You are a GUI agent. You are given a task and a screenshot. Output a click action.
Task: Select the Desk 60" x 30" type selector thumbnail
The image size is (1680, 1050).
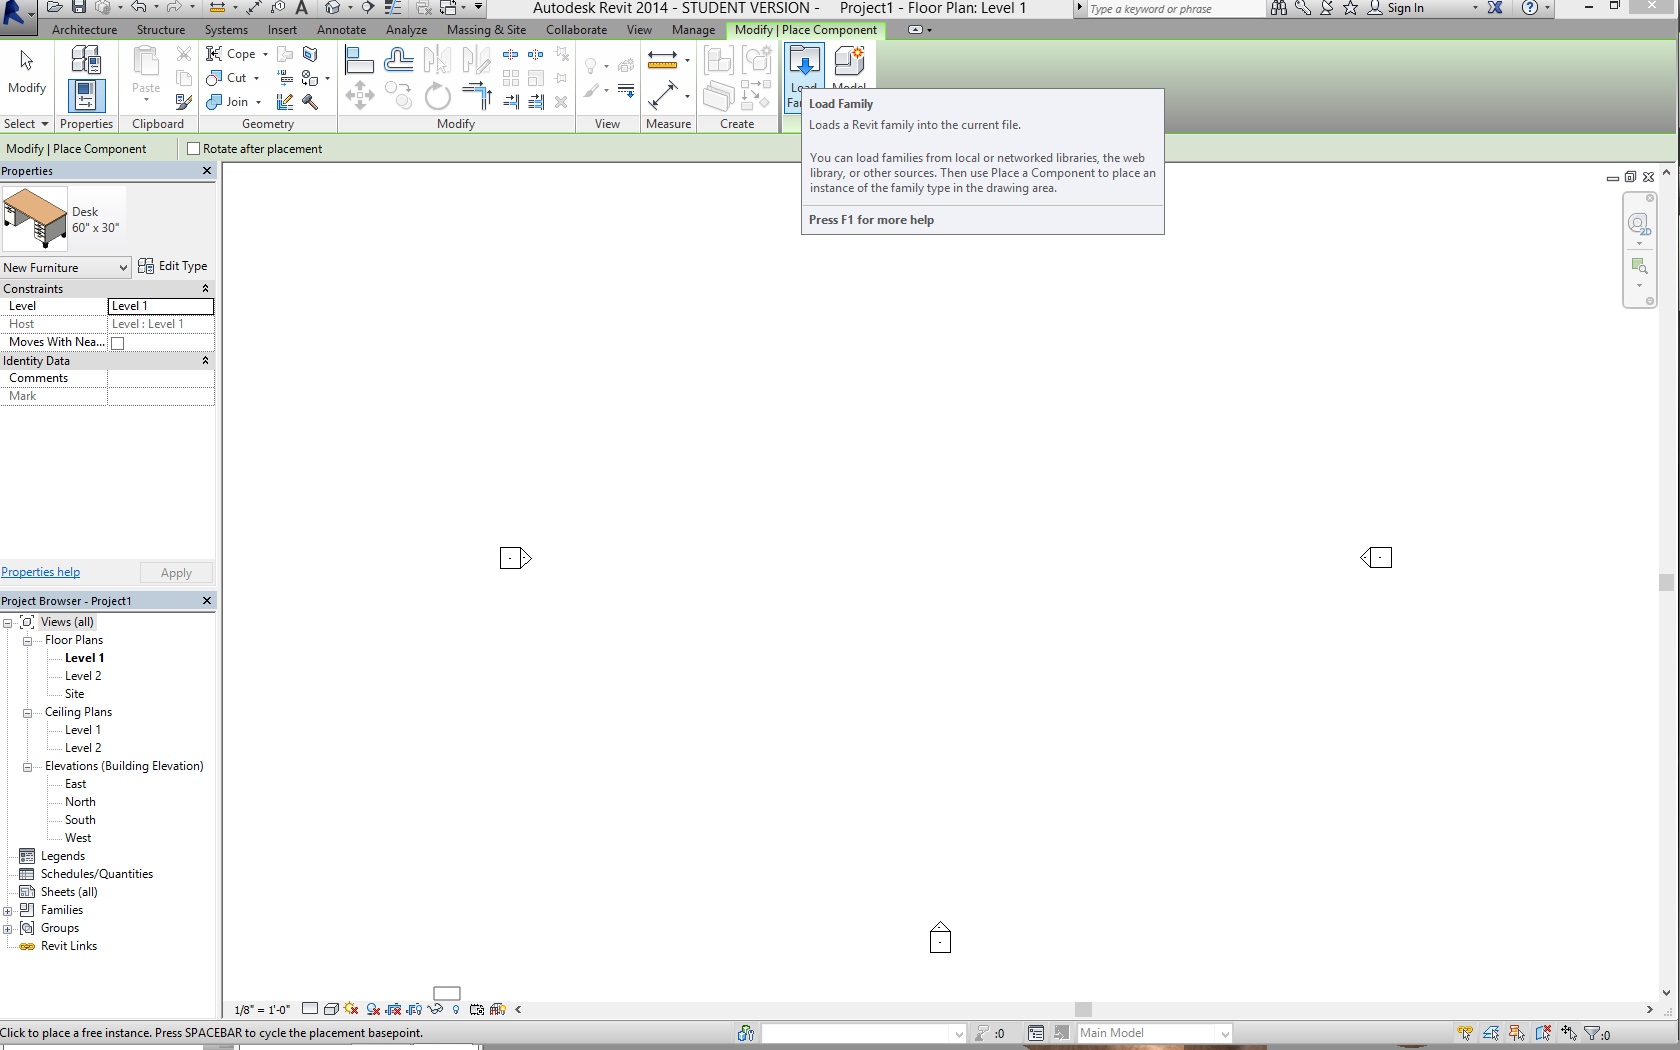pos(35,218)
